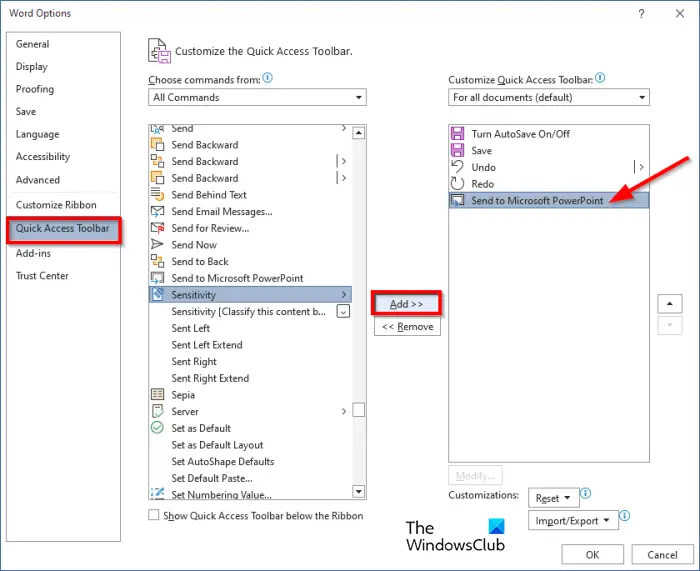Click the << Remove button
This screenshot has width=700, height=571.
(x=407, y=326)
